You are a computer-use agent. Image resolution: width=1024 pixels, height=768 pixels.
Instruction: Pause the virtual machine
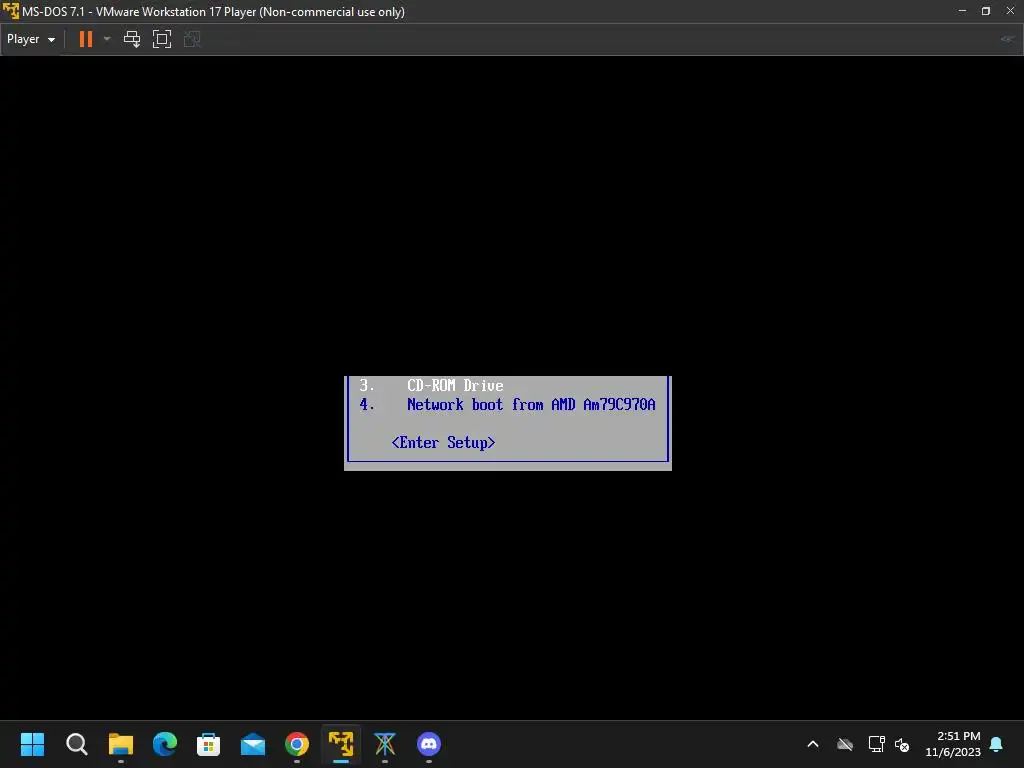86,39
